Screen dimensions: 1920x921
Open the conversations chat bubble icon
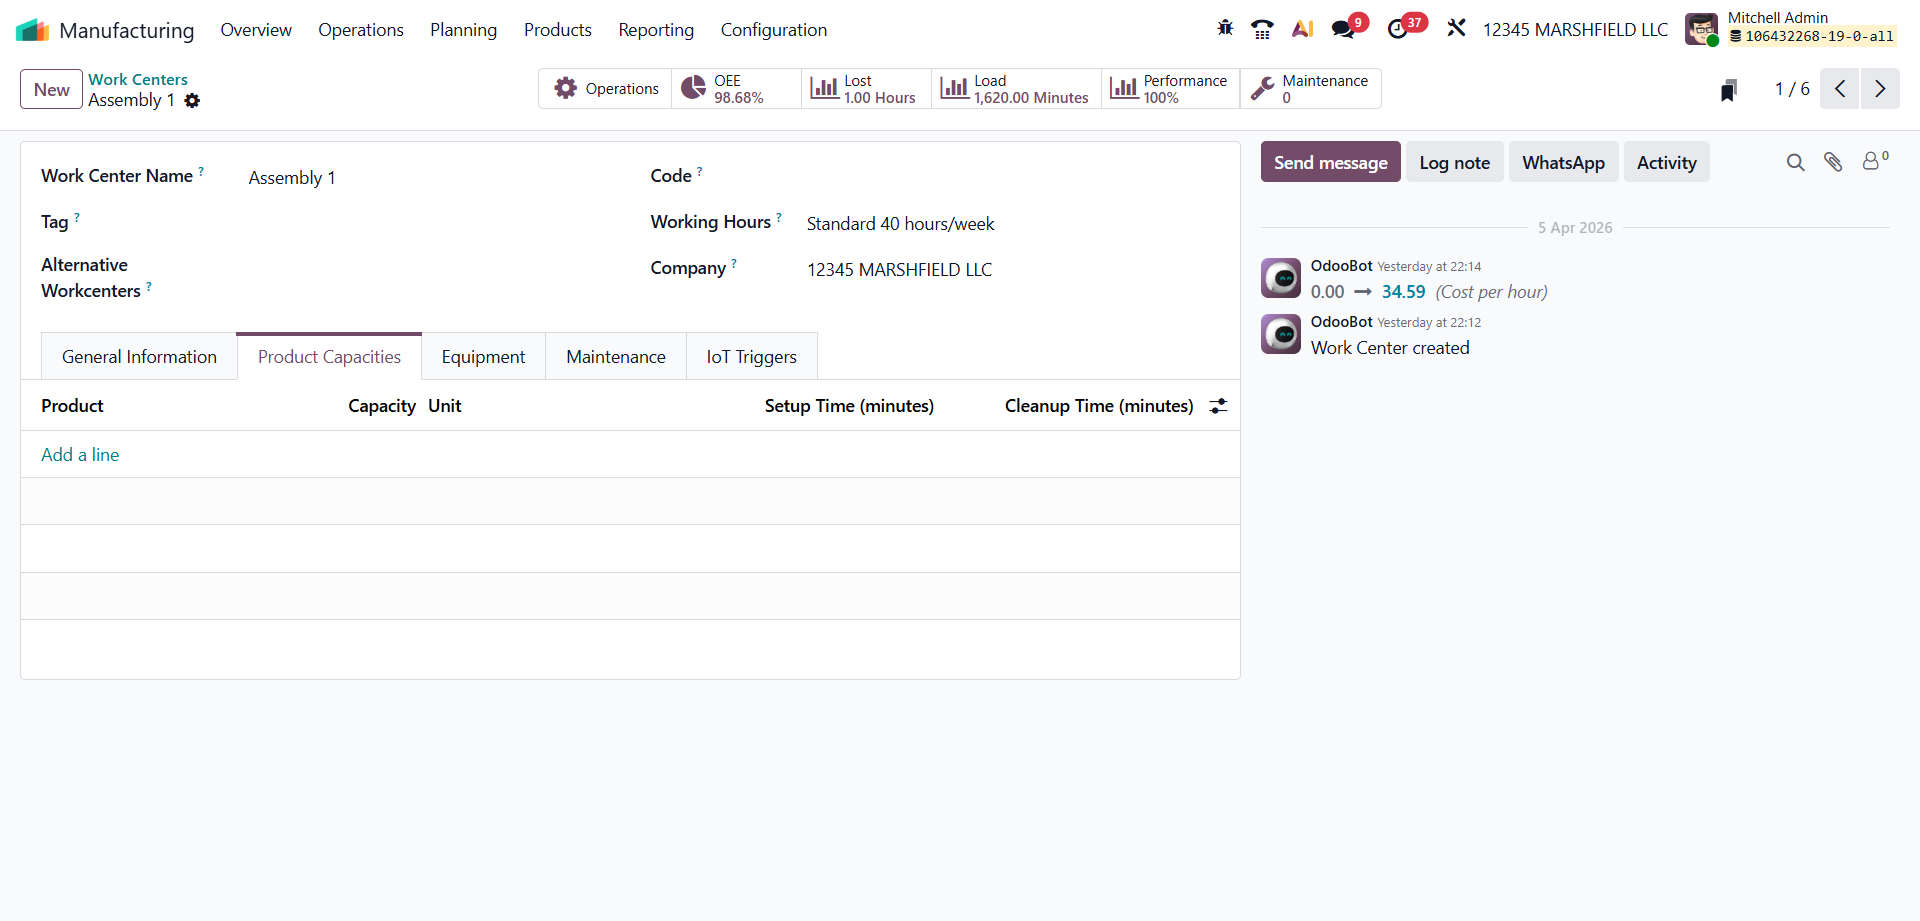(x=1343, y=29)
